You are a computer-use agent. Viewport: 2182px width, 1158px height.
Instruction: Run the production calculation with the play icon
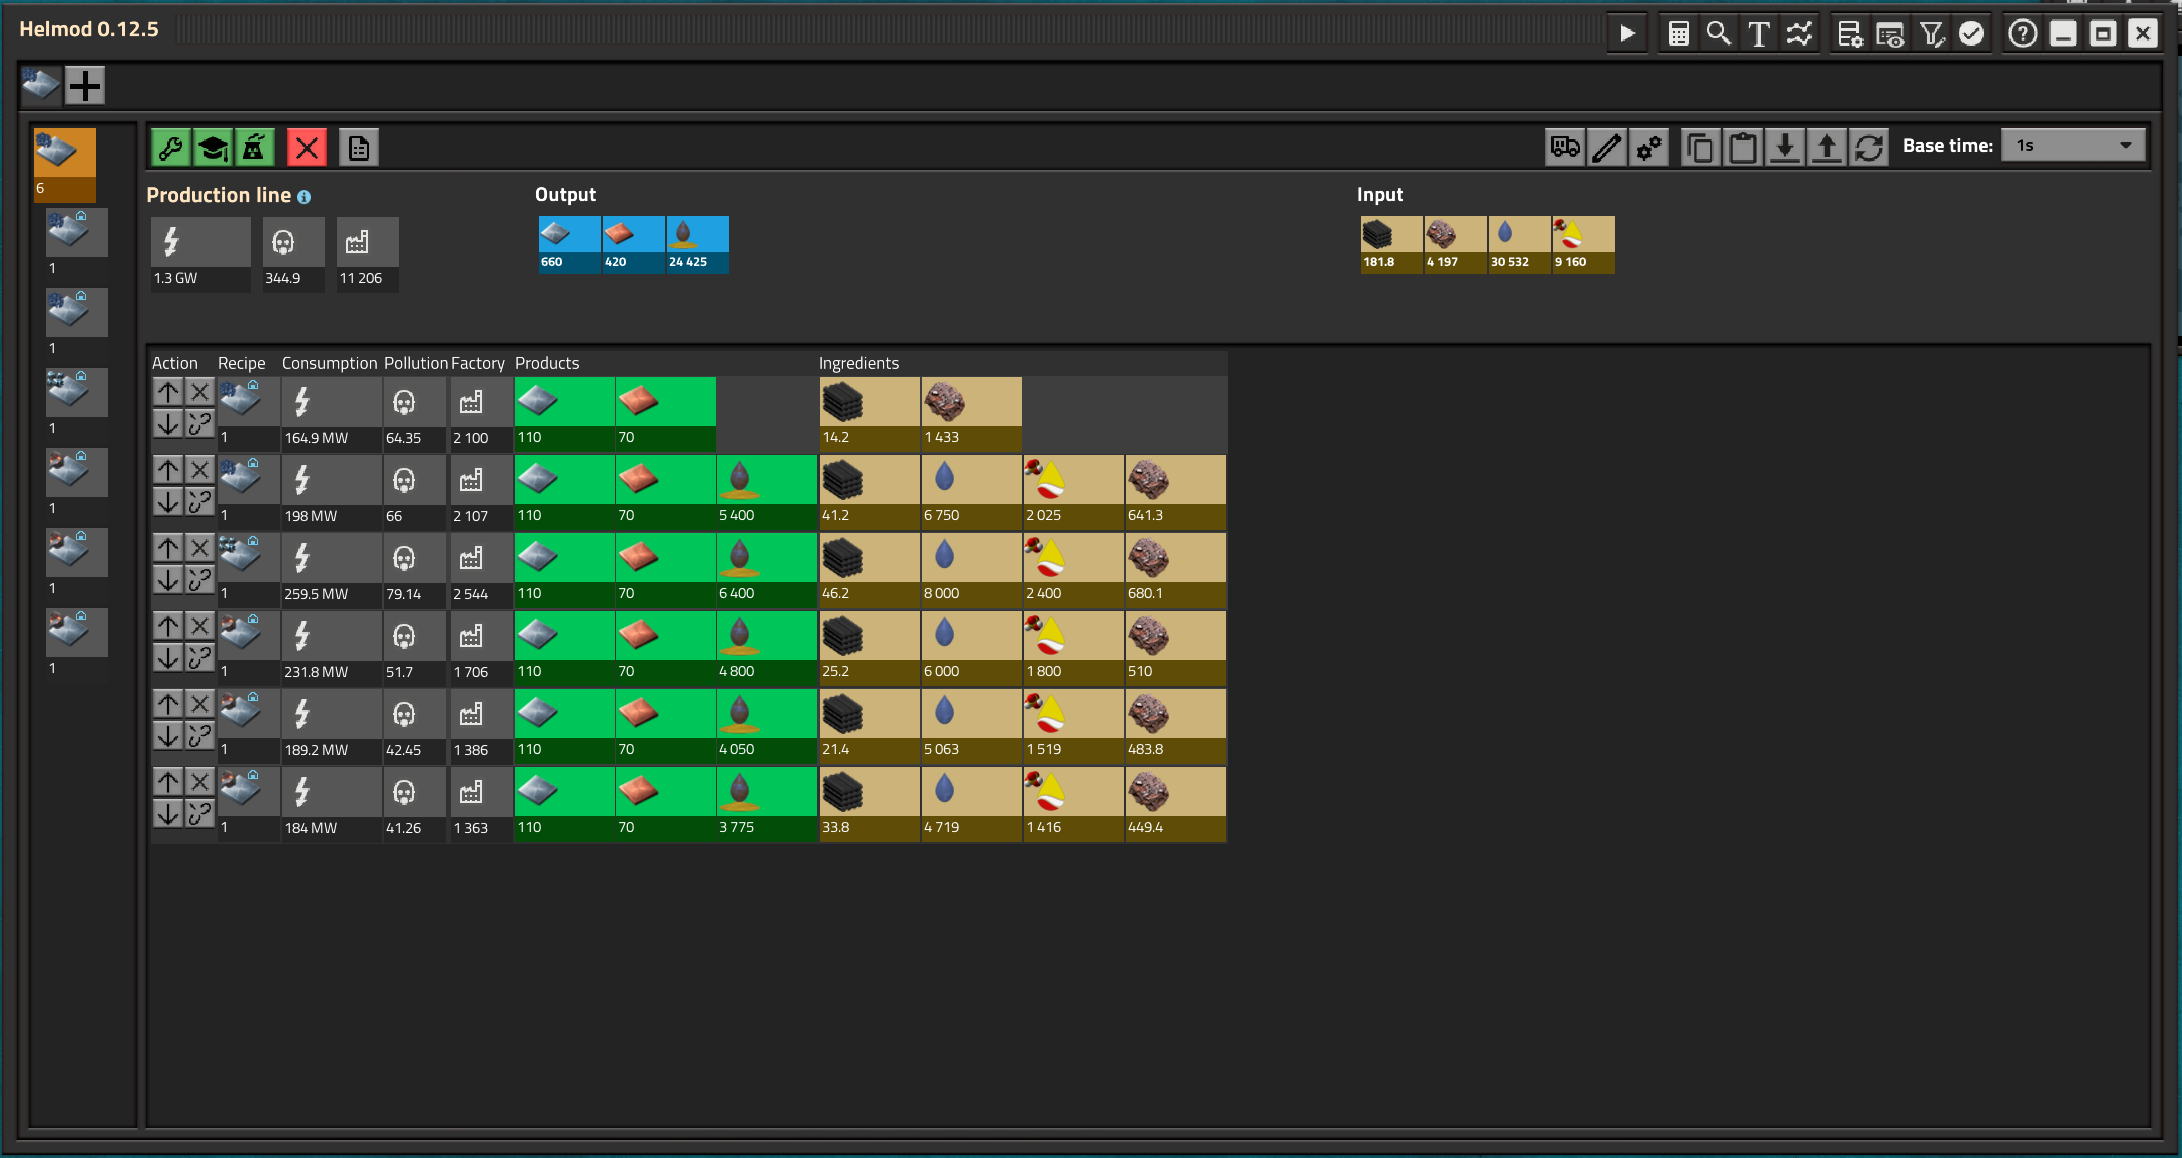[x=1626, y=32]
